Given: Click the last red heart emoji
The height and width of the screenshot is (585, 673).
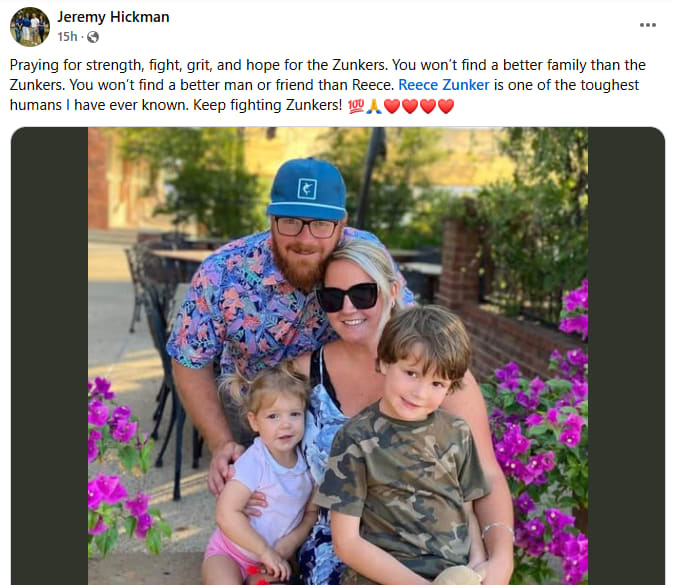Looking at the screenshot, I should [x=446, y=106].
